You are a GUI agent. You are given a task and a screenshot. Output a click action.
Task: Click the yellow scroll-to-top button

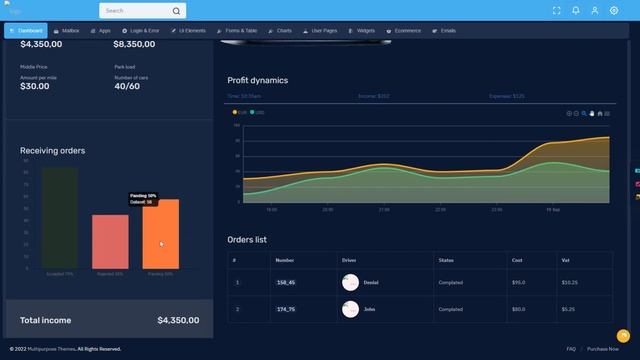tap(623, 336)
